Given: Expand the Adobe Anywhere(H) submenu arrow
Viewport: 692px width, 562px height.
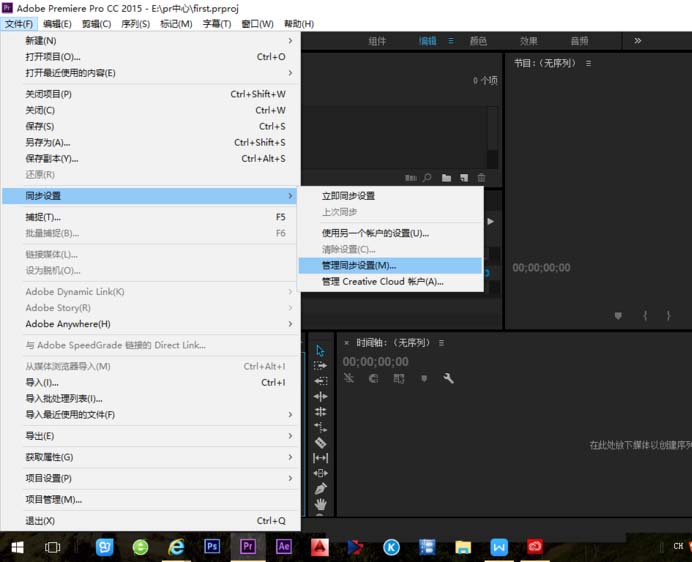Looking at the screenshot, I should [x=290, y=324].
